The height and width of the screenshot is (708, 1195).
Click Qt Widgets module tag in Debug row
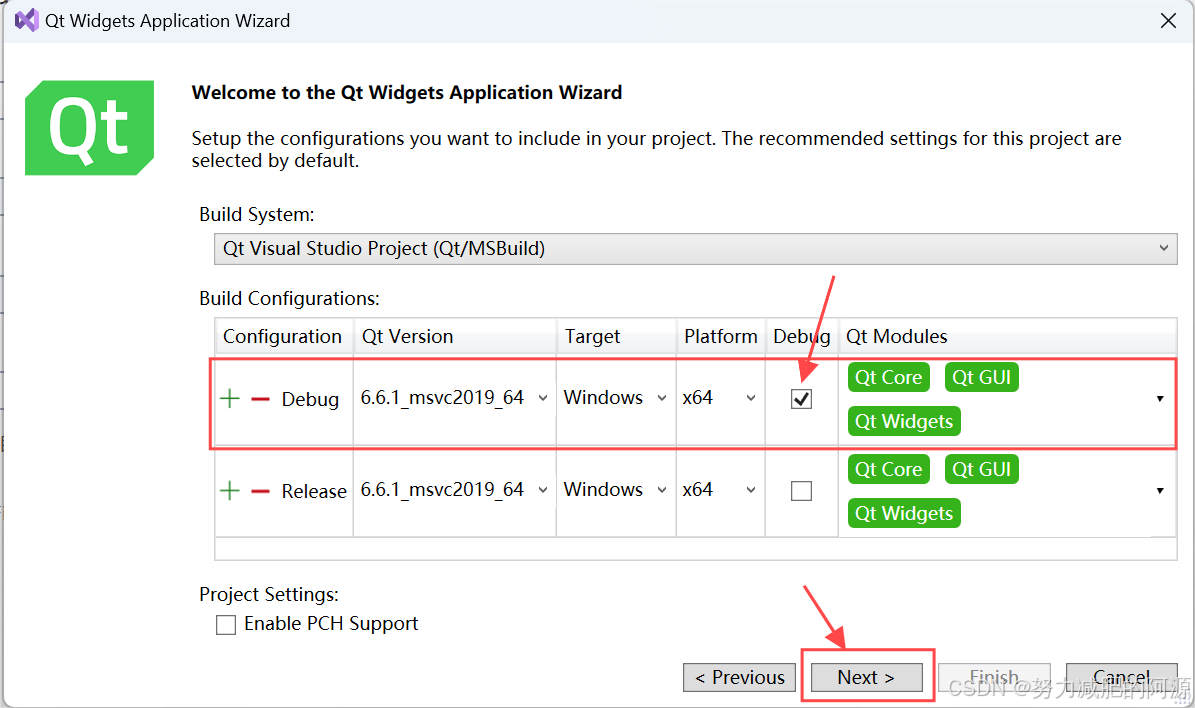904,421
